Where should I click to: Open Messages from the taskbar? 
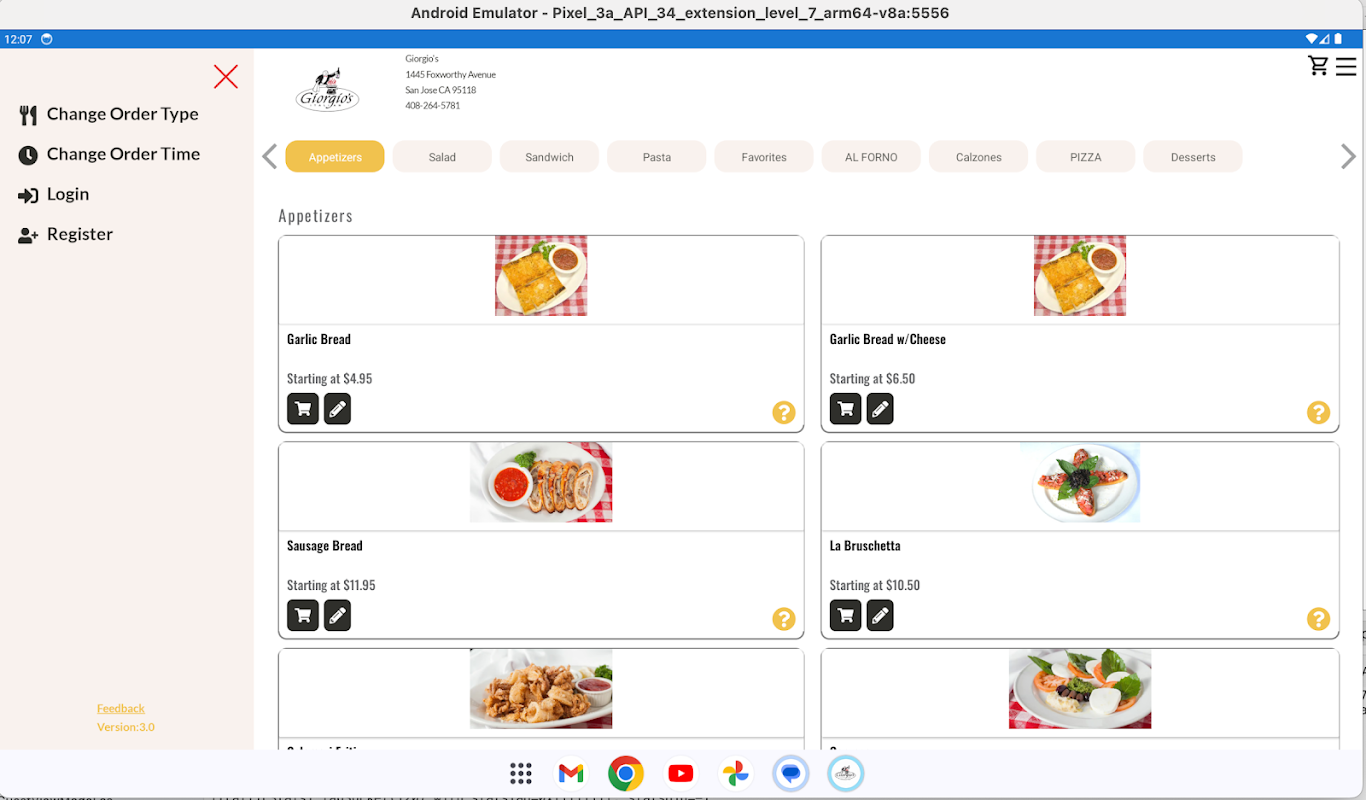[791, 773]
